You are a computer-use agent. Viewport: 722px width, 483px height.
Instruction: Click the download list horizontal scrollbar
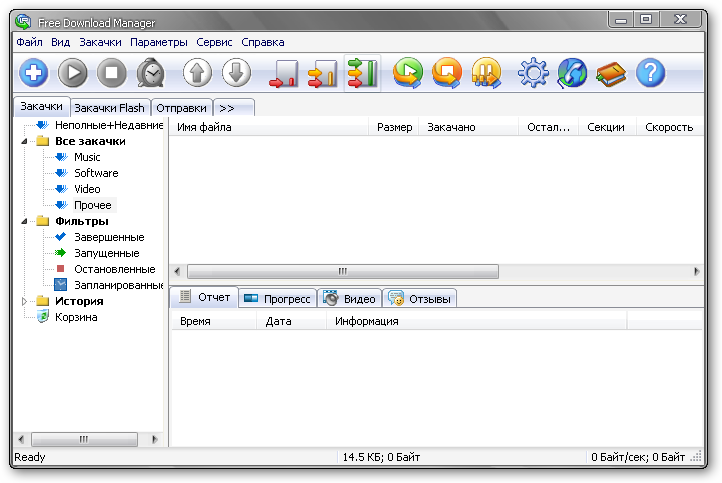coord(342,271)
